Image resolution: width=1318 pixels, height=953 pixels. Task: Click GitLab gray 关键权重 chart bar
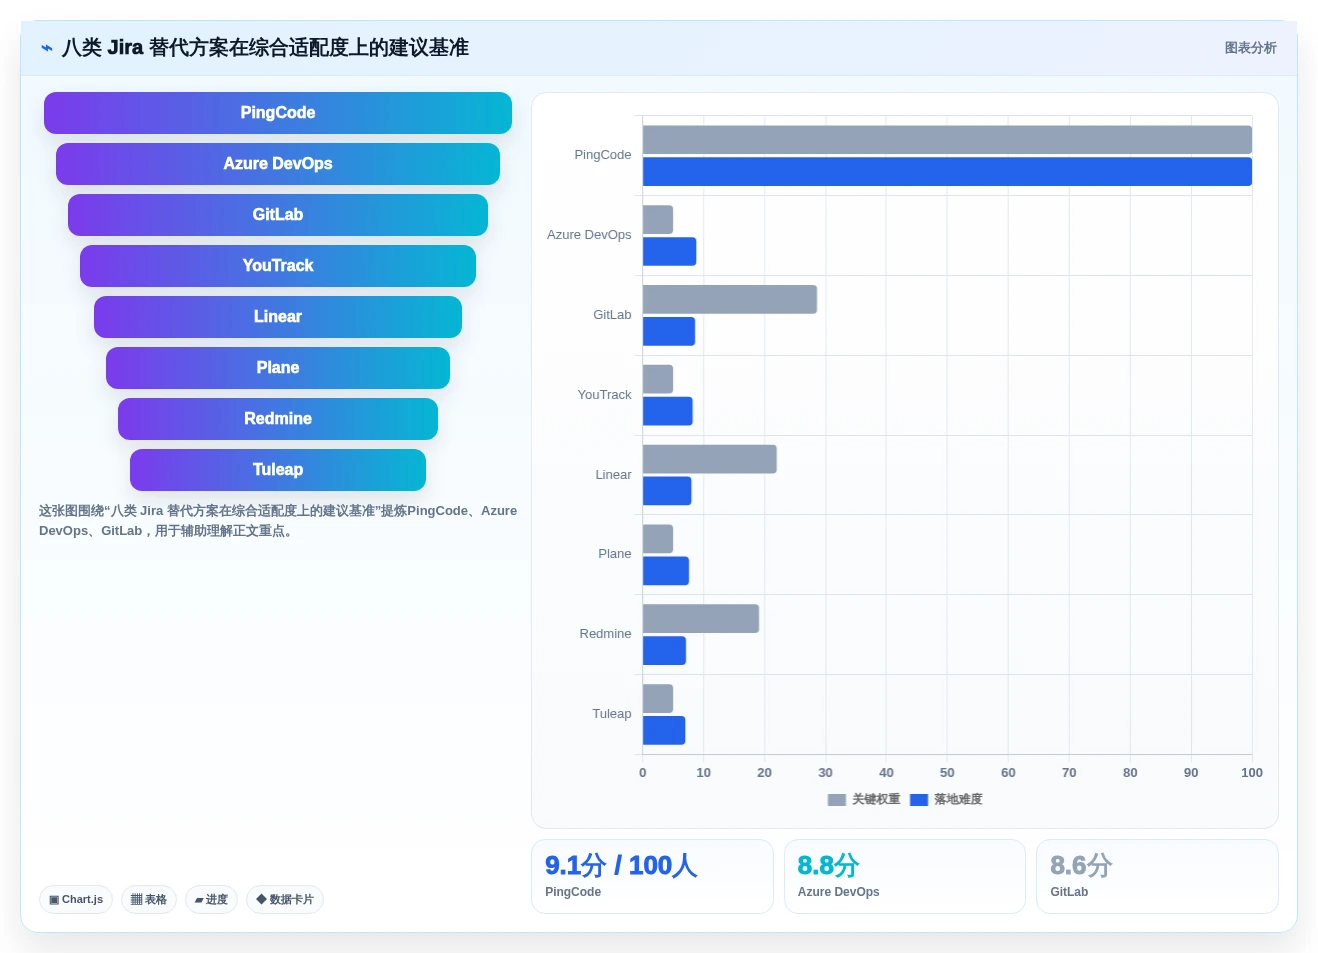point(730,300)
